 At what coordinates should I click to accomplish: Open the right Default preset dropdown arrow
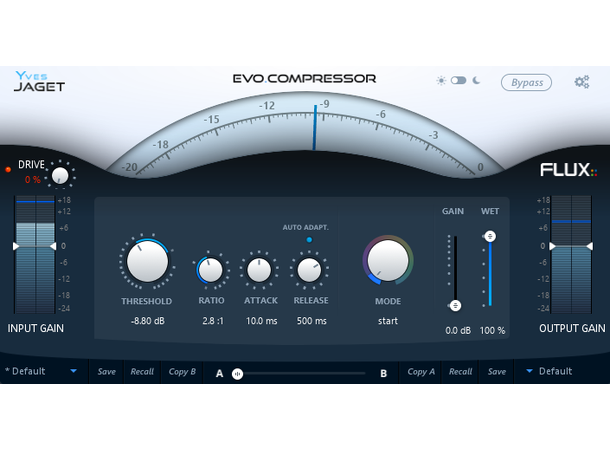click(529, 371)
